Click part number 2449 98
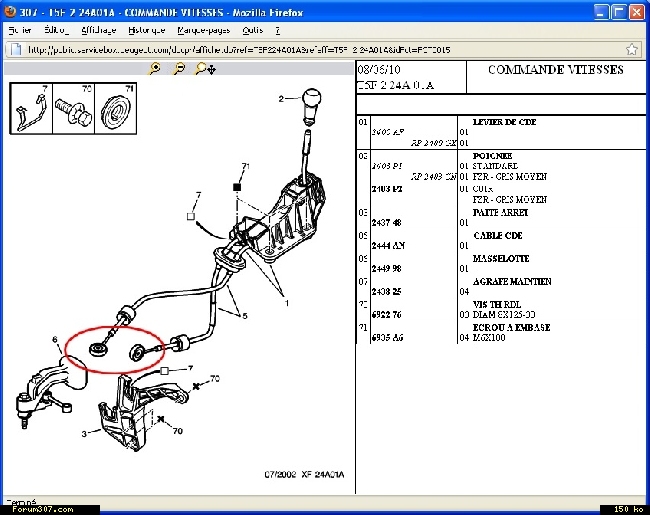This screenshot has height=515, width=650. tap(386, 269)
